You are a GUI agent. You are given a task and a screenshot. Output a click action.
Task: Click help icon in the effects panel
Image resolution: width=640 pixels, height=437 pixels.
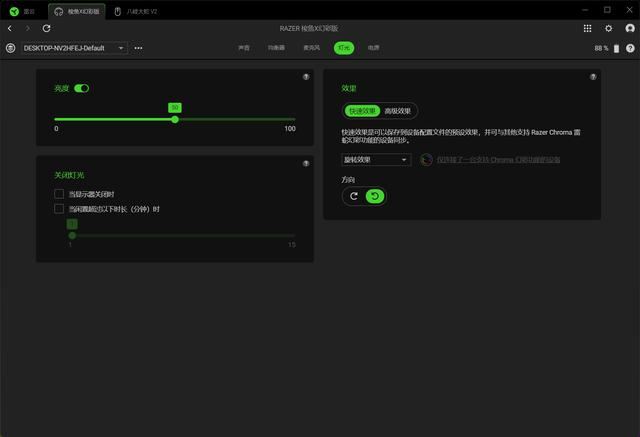tap(593, 77)
